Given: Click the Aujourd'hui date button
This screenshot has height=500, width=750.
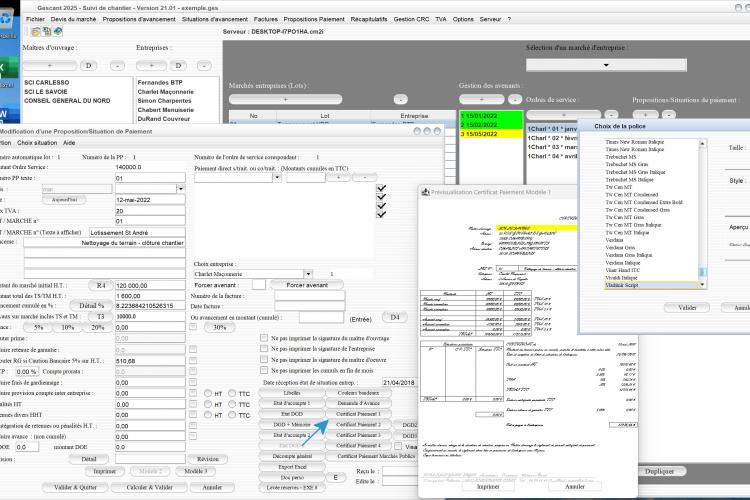Looking at the screenshot, I should pyautogui.click(x=65, y=200).
